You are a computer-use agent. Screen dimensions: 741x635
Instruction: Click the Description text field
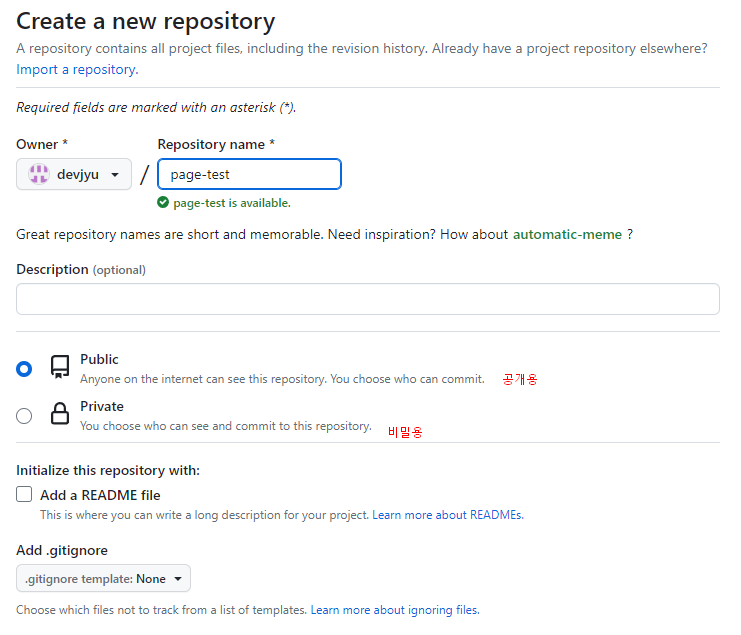(x=368, y=299)
